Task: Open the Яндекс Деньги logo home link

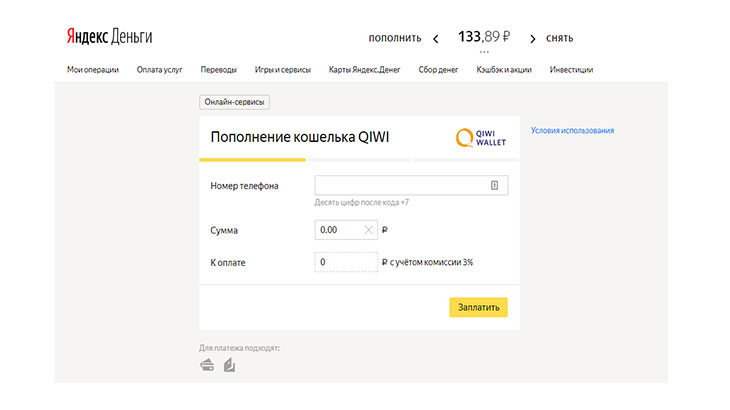Action: point(109,36)
